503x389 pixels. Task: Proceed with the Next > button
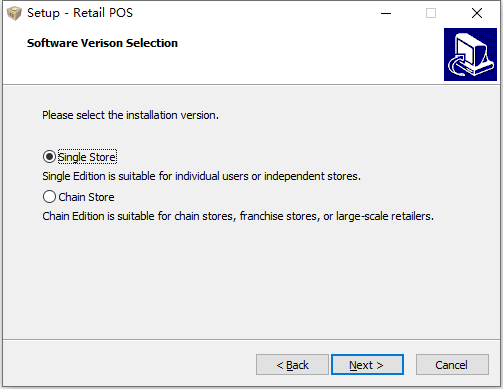pyautogui.click(x=367, y=365)
